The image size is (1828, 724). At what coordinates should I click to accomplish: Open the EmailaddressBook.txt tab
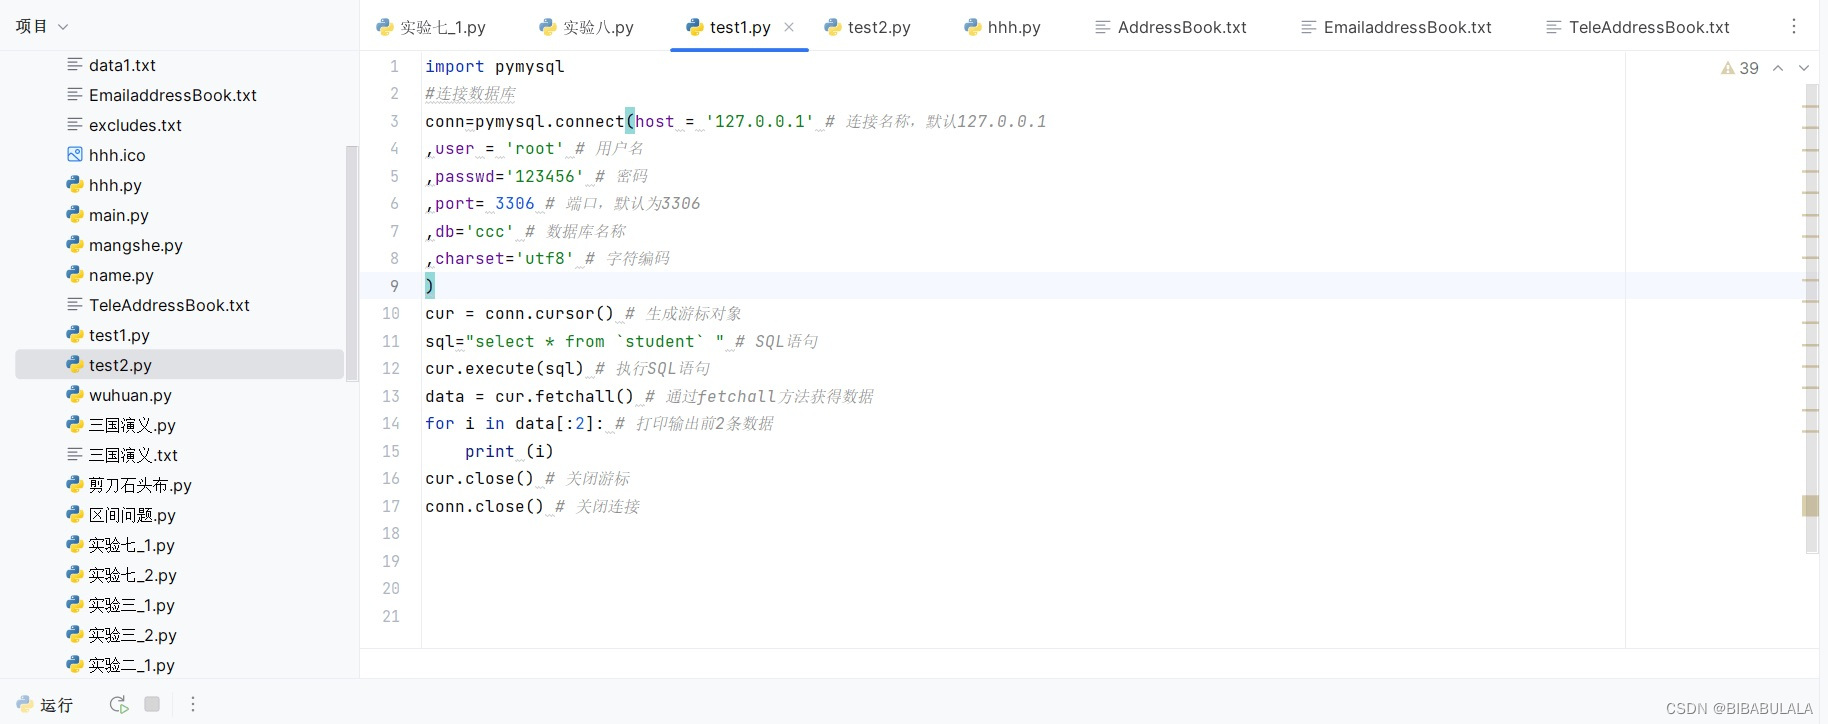[1396, 27]
